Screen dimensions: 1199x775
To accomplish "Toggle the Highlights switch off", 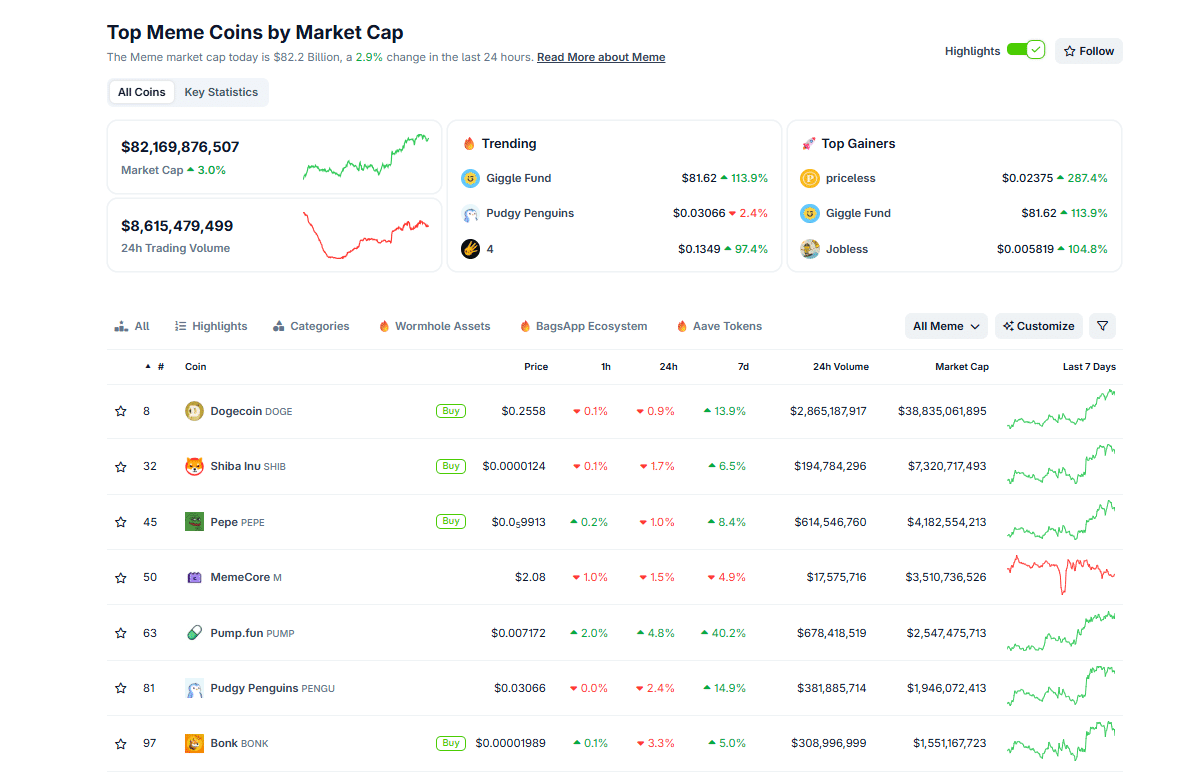I will pos(1026,50).
